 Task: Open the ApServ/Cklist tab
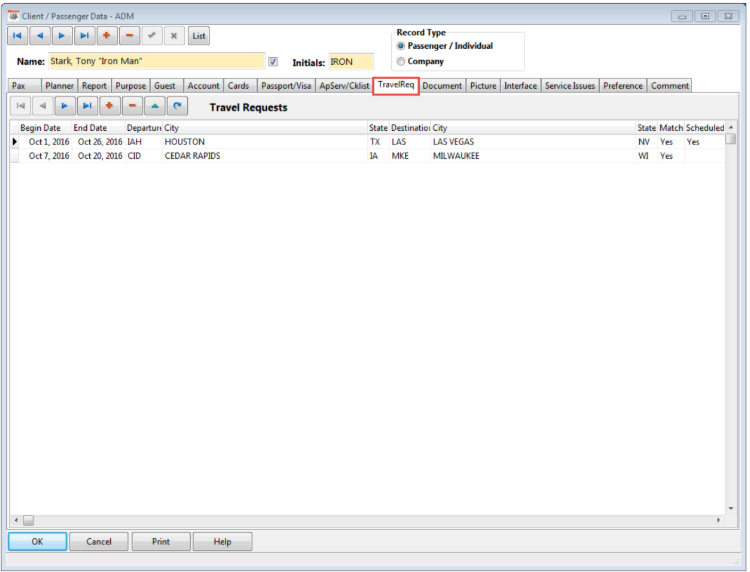[344, 86]
